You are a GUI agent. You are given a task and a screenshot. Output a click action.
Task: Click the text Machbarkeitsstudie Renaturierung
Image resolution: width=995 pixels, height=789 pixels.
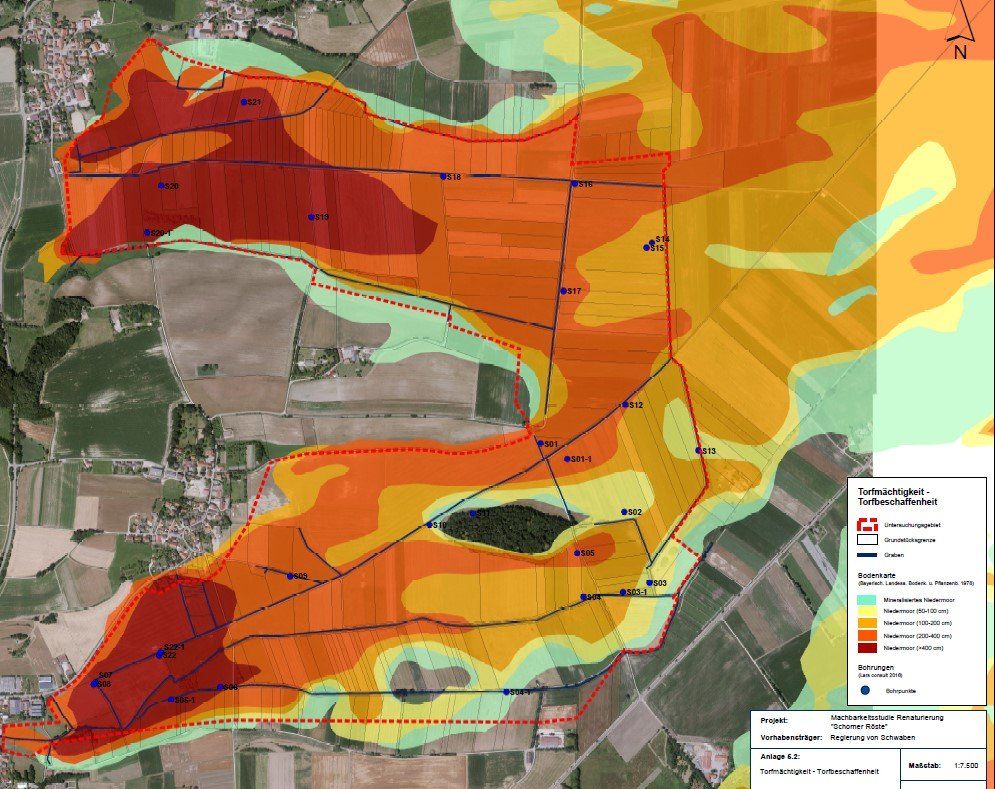[886, 718]
